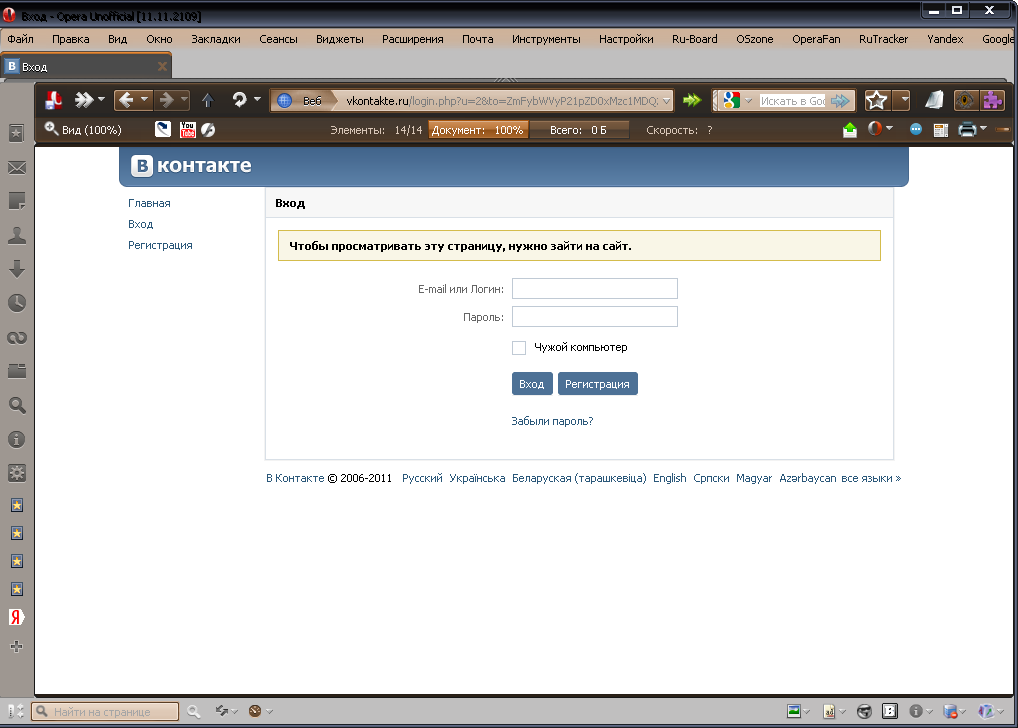Screen dimensions: 1018x728
Task: Add a new panel with the plus icon
Action: pos(17,646)
